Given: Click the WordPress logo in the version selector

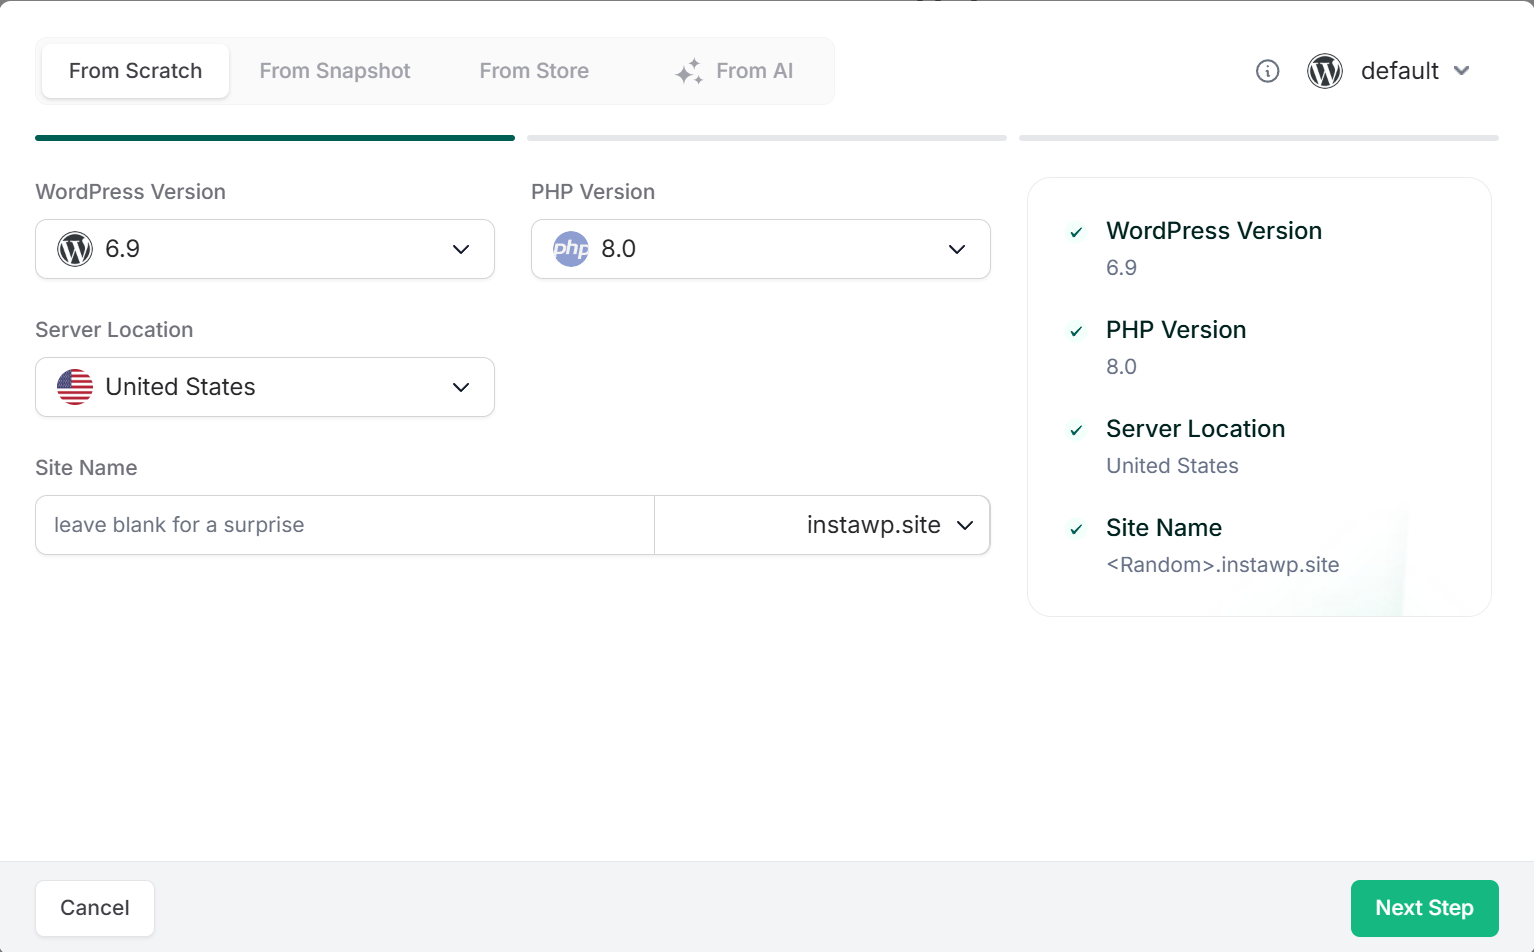Looking at the screenshot, I should click(74, 249).
